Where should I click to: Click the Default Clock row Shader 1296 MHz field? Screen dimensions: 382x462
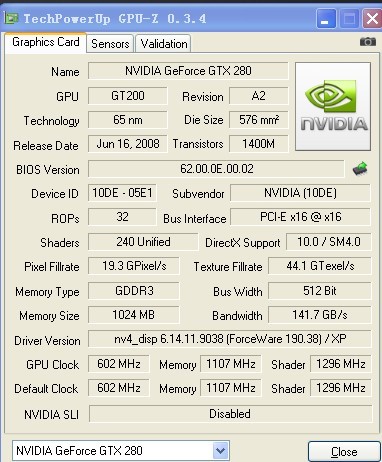[341, 388]
